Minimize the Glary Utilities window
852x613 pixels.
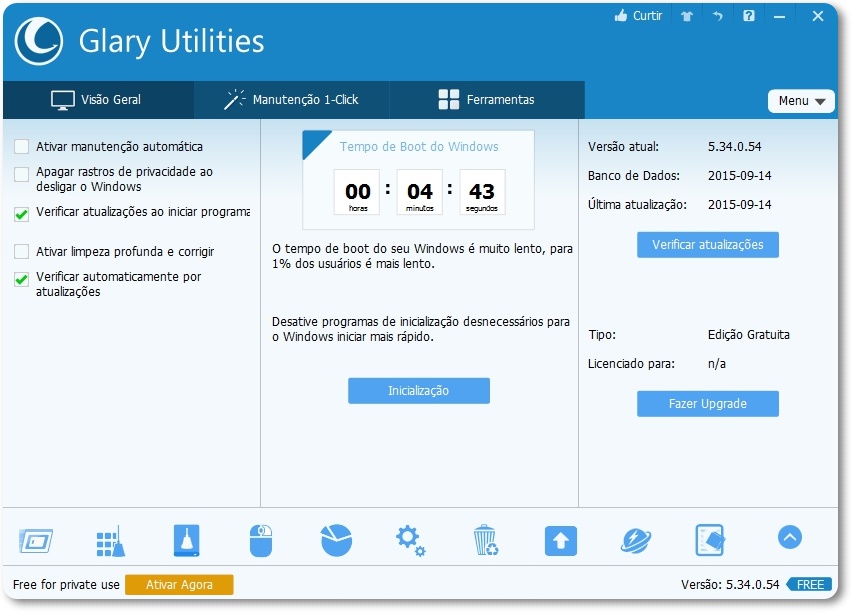[779, 17]
